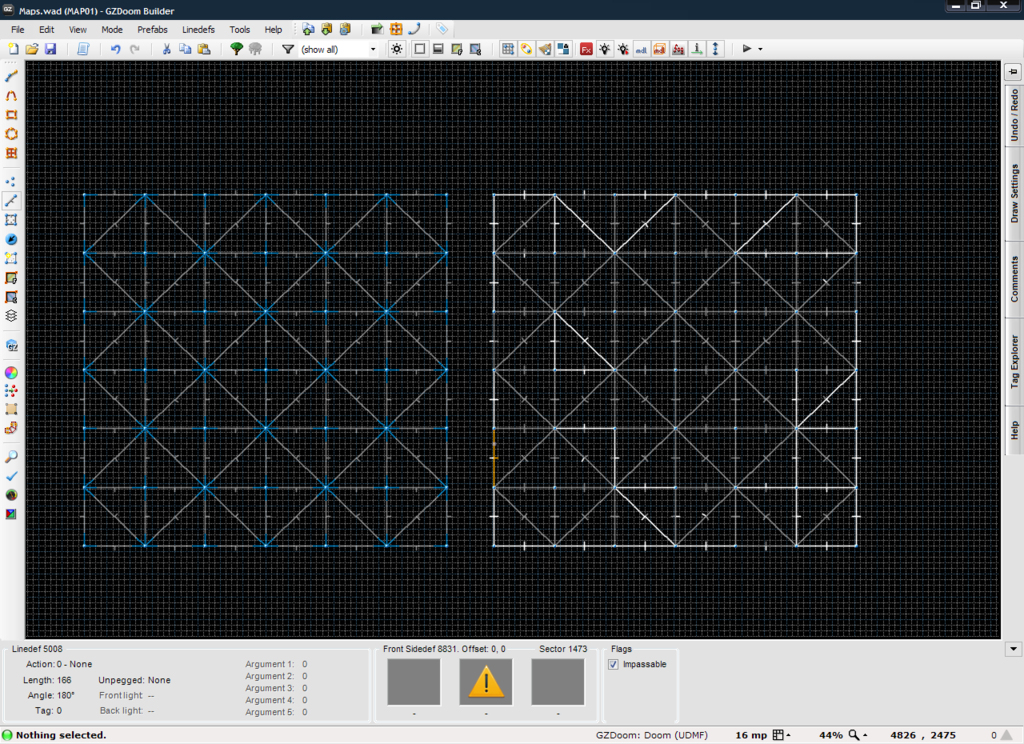Switch to Make Sectors mode
The height and width of the screenshot is (744, 1024).
[x=11, y=259]
